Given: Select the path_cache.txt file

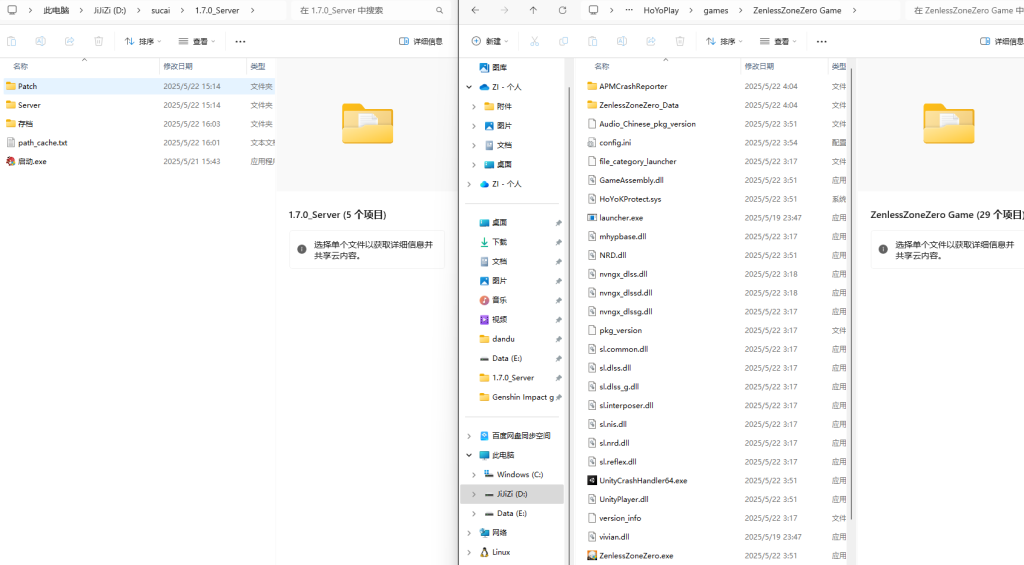Looking at the screenshot, I should tap(138, 142).
